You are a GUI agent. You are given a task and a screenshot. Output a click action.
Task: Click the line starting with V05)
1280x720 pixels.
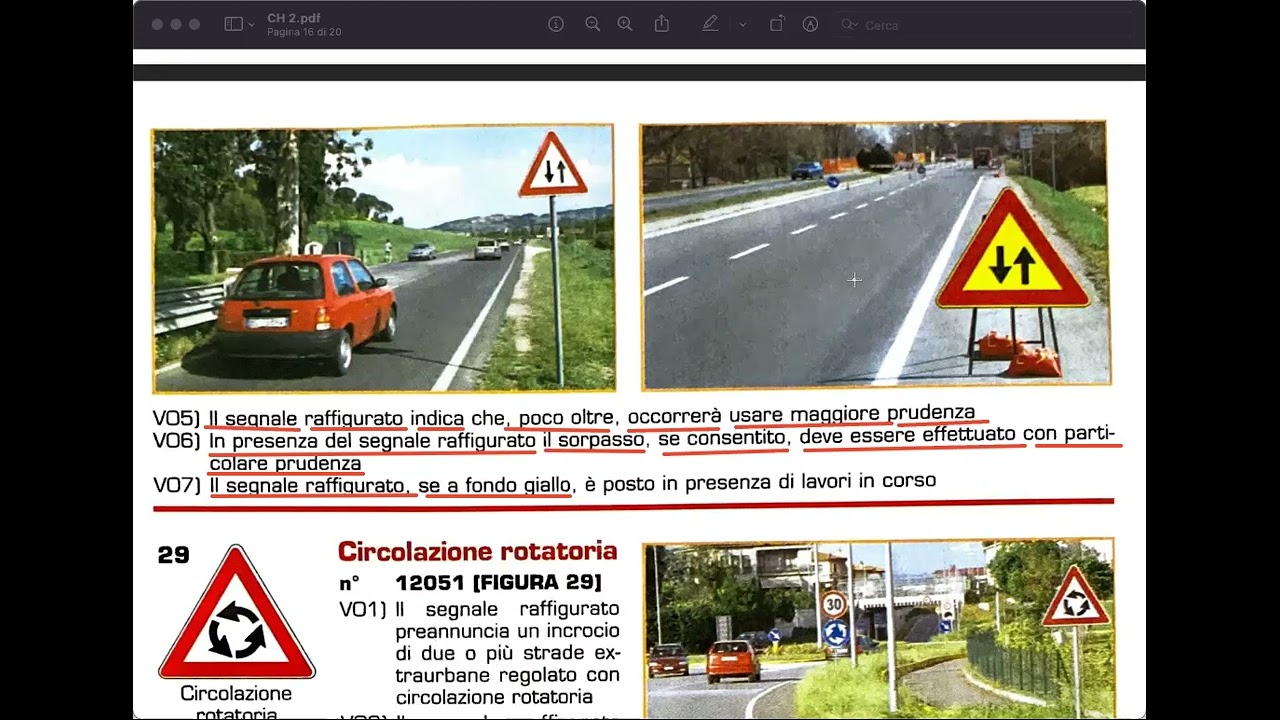tap(564, 415)
